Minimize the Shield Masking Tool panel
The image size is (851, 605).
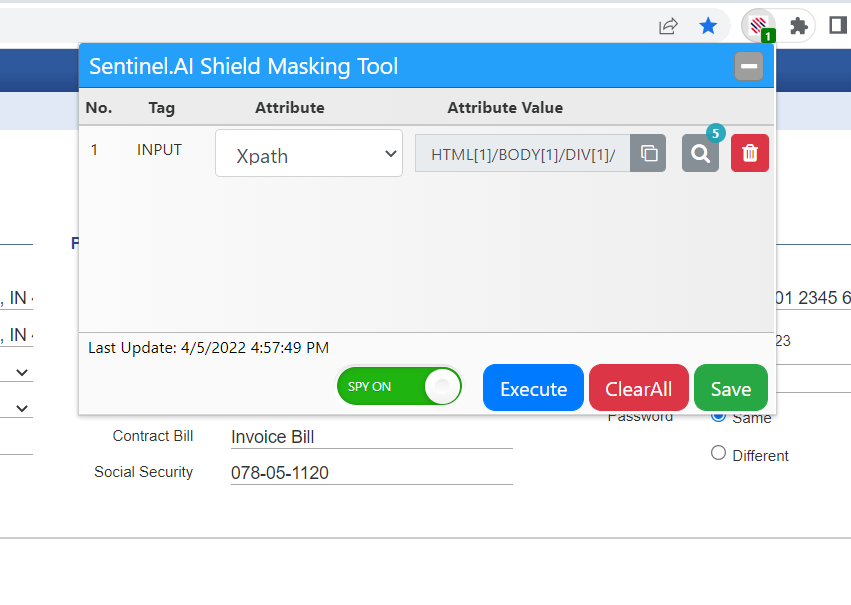[x=748, y=67]
